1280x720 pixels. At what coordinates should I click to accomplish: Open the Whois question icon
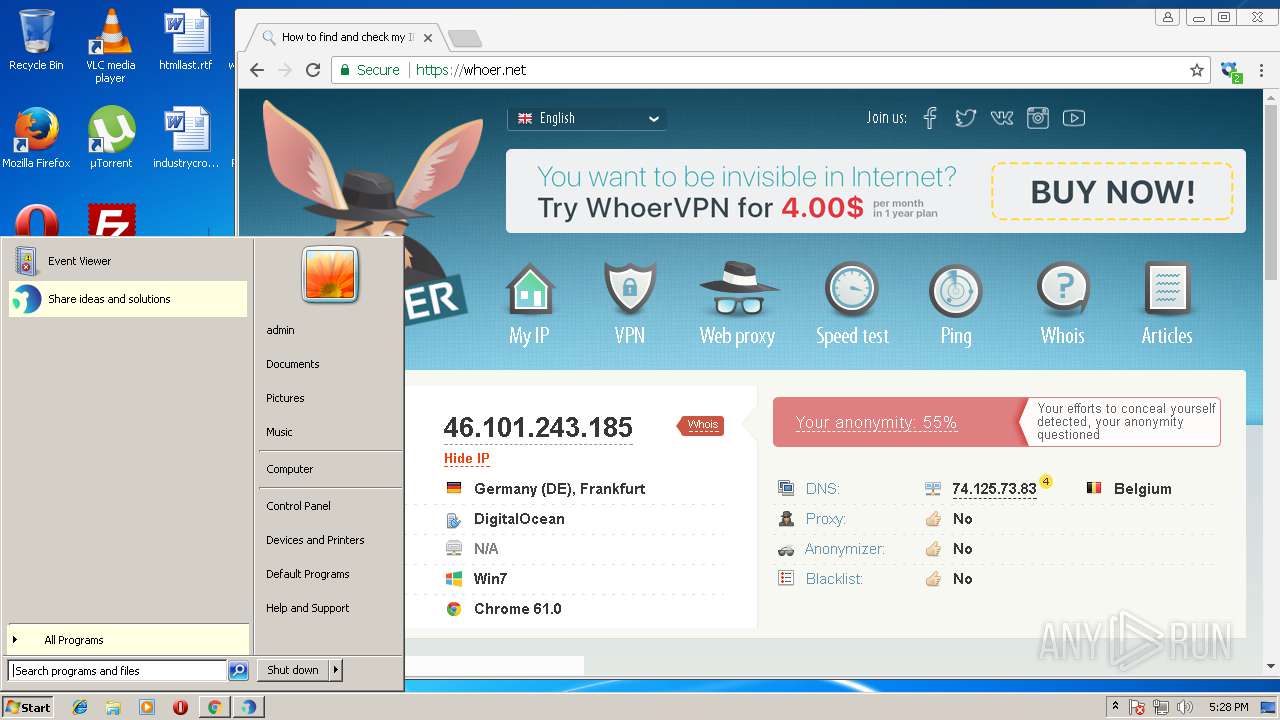1063,290
